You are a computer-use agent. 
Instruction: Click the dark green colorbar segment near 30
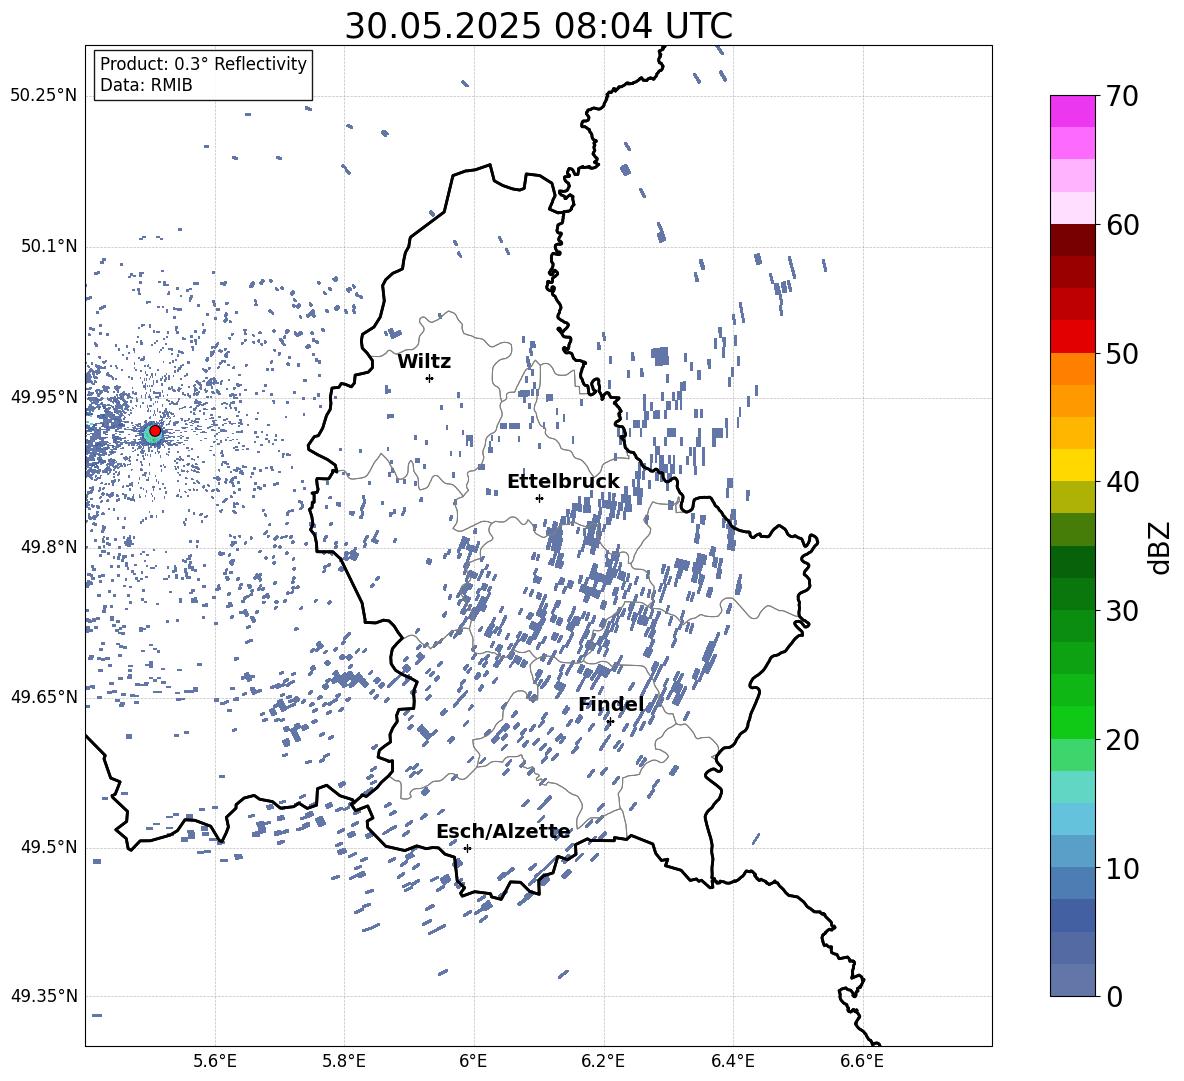tap(1073, 594)
